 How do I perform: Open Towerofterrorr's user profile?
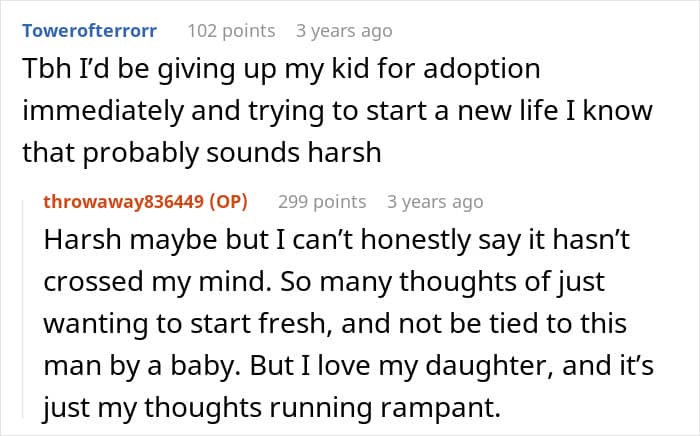89,31
